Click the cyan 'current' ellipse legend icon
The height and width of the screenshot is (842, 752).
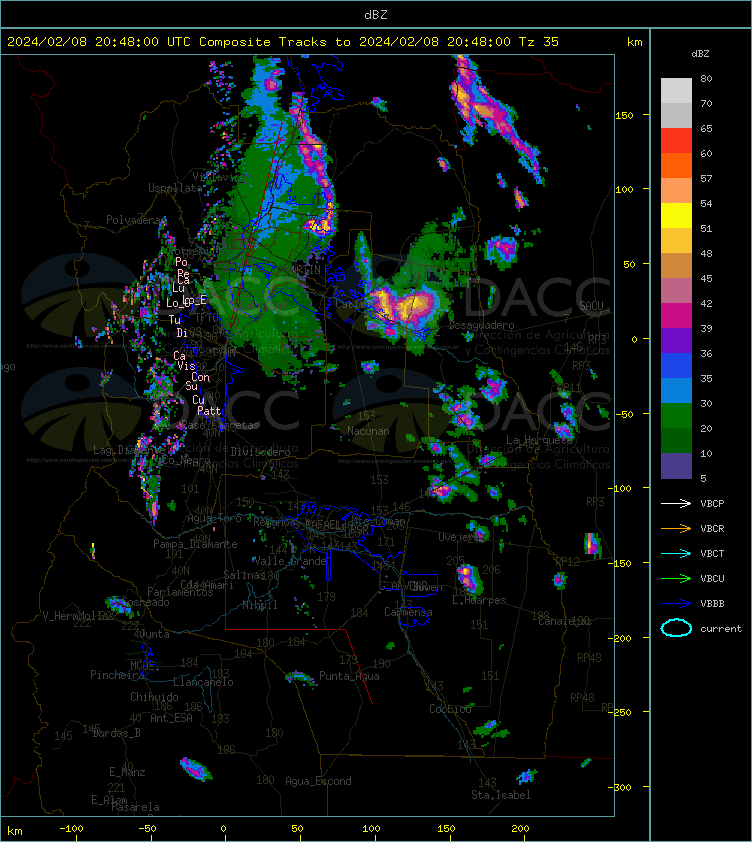[x=676, y=628]
